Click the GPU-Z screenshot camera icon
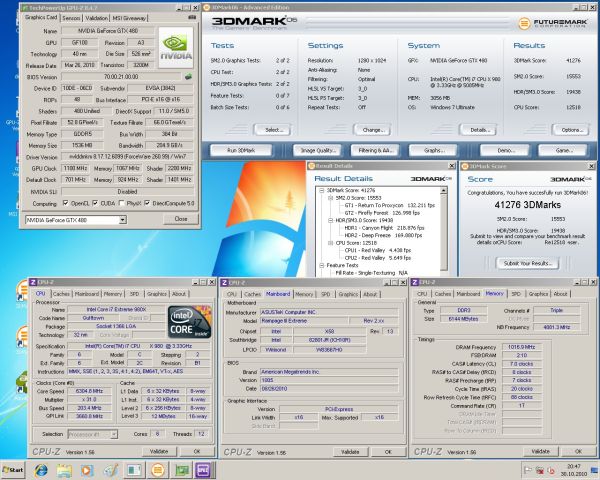The height and width of the screenshot is (480, 600). [x=192, y=18]
